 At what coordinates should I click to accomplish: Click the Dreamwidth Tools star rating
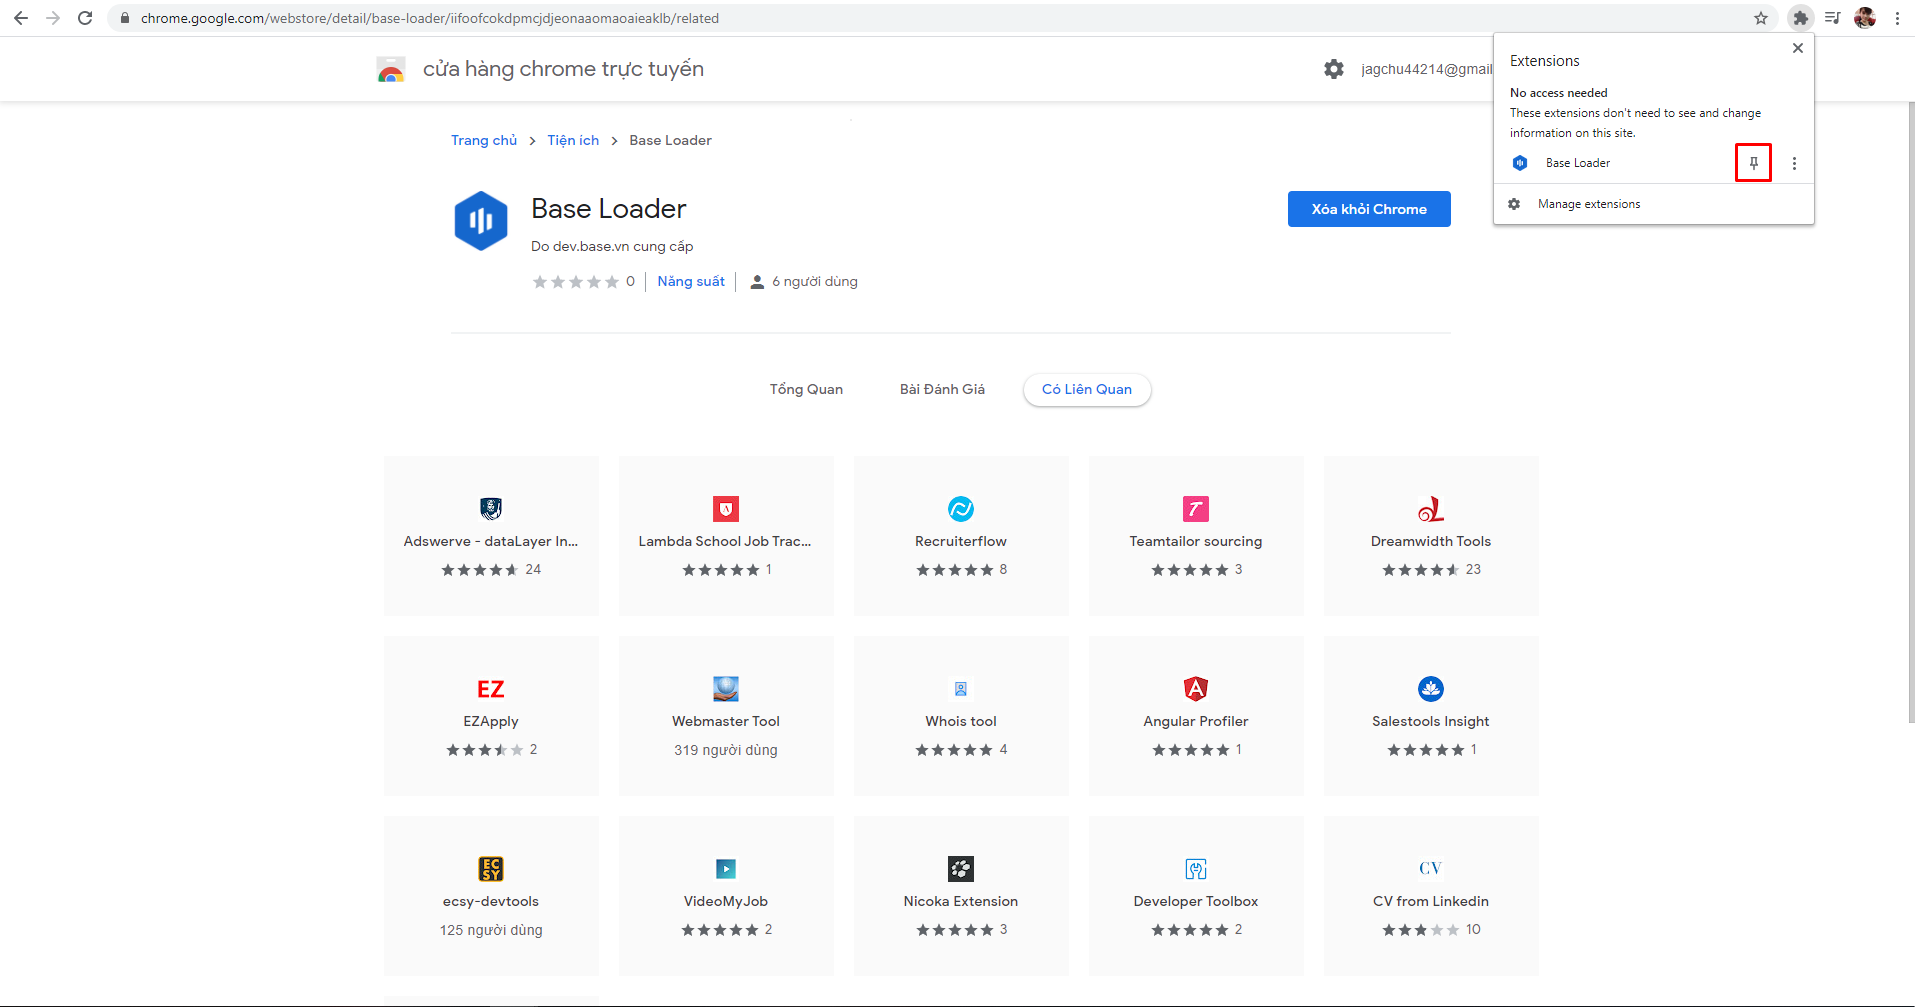point(1421,570)
